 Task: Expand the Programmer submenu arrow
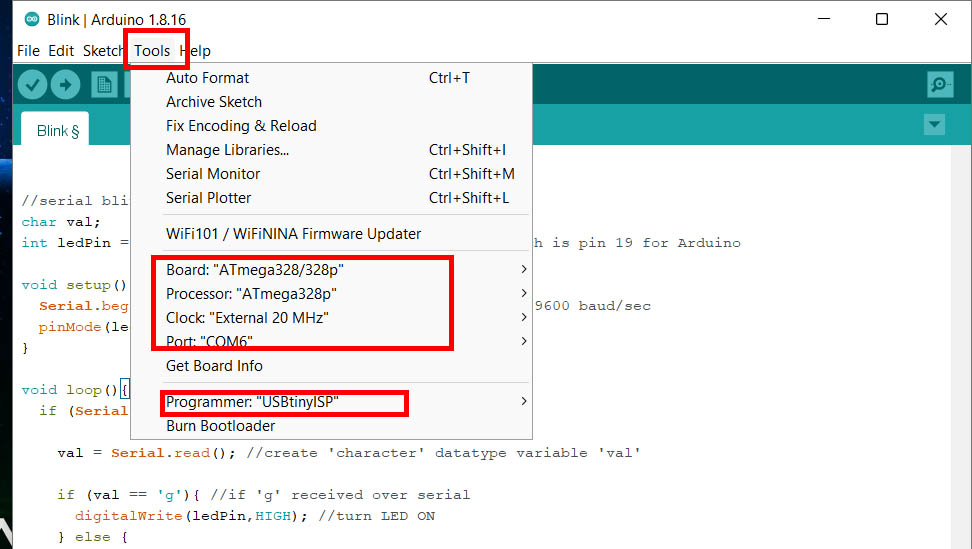(524, 402)
